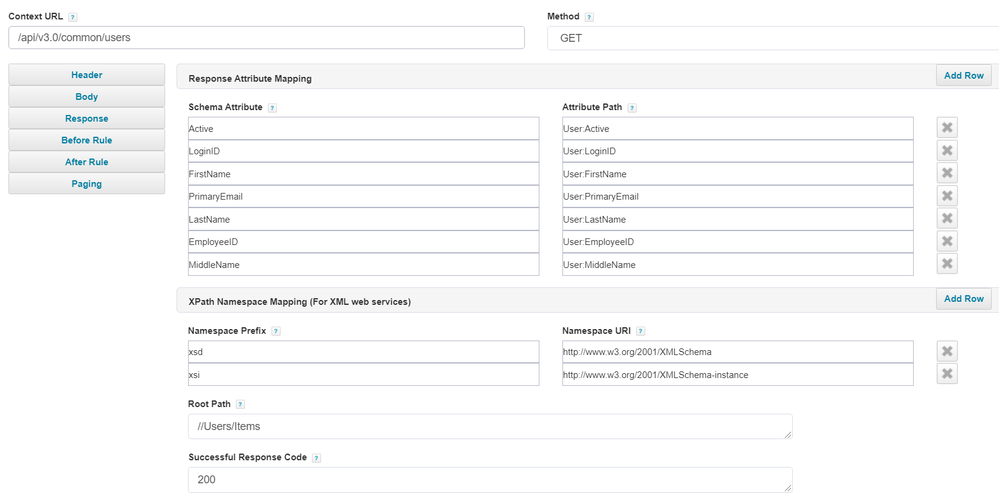999x493 pixels.
Task: Switch to the Header tab
Action: click(86, 75)
